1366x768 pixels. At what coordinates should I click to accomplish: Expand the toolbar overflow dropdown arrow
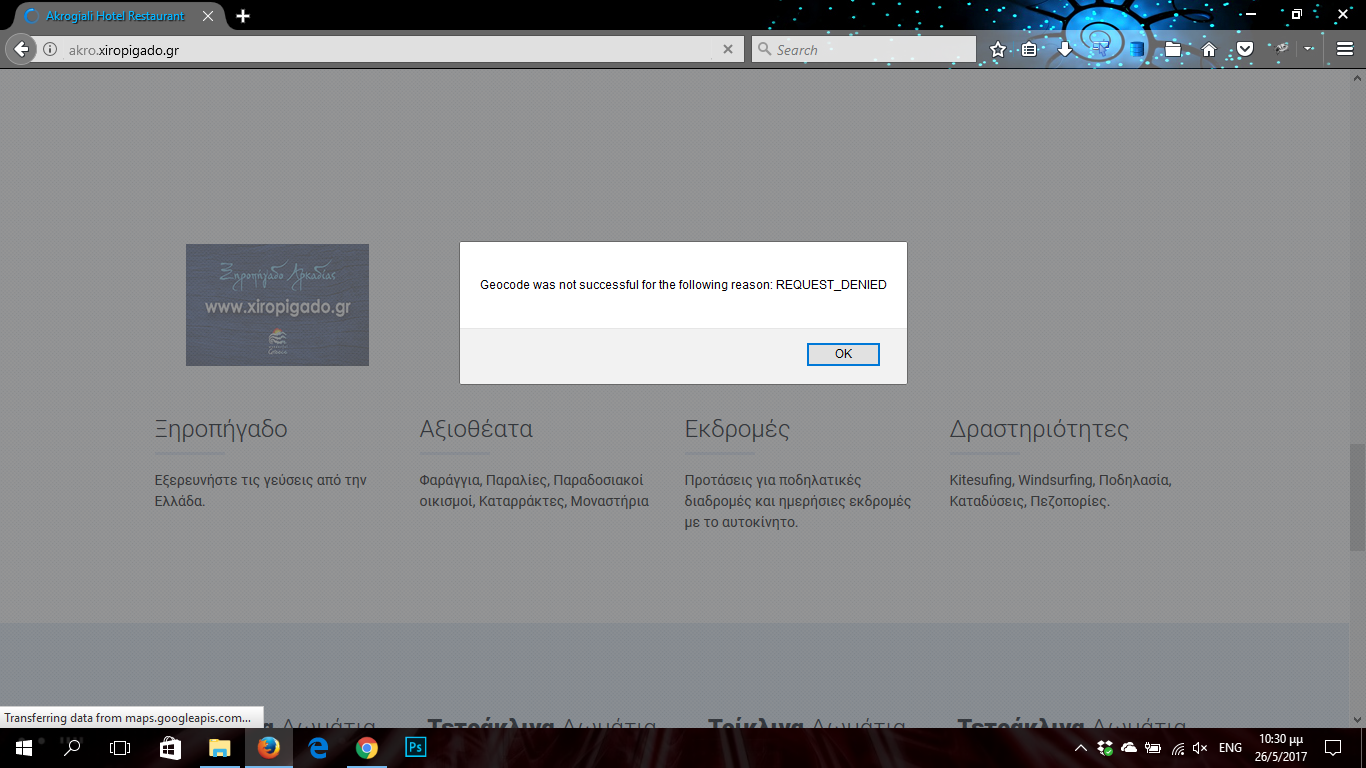coord(1308,49)
